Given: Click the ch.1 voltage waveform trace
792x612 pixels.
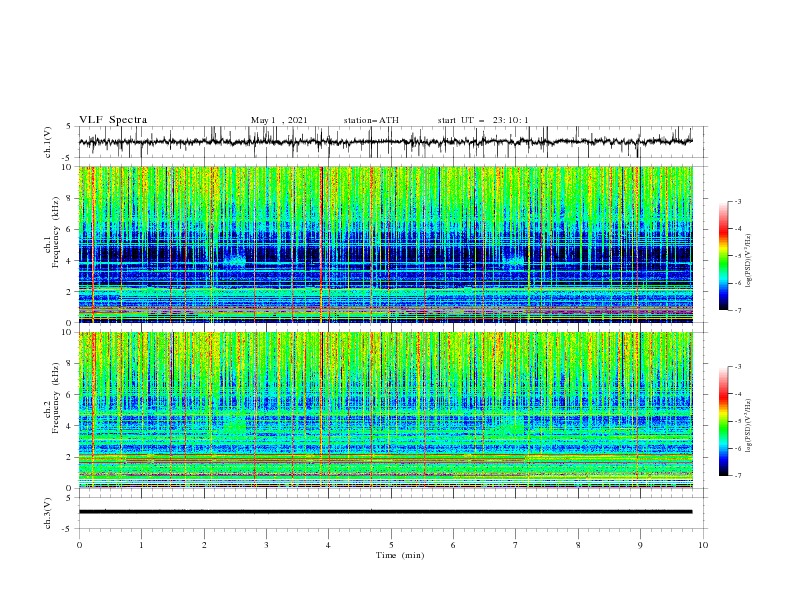Looking at the screenshot, I should pos(385,142).
